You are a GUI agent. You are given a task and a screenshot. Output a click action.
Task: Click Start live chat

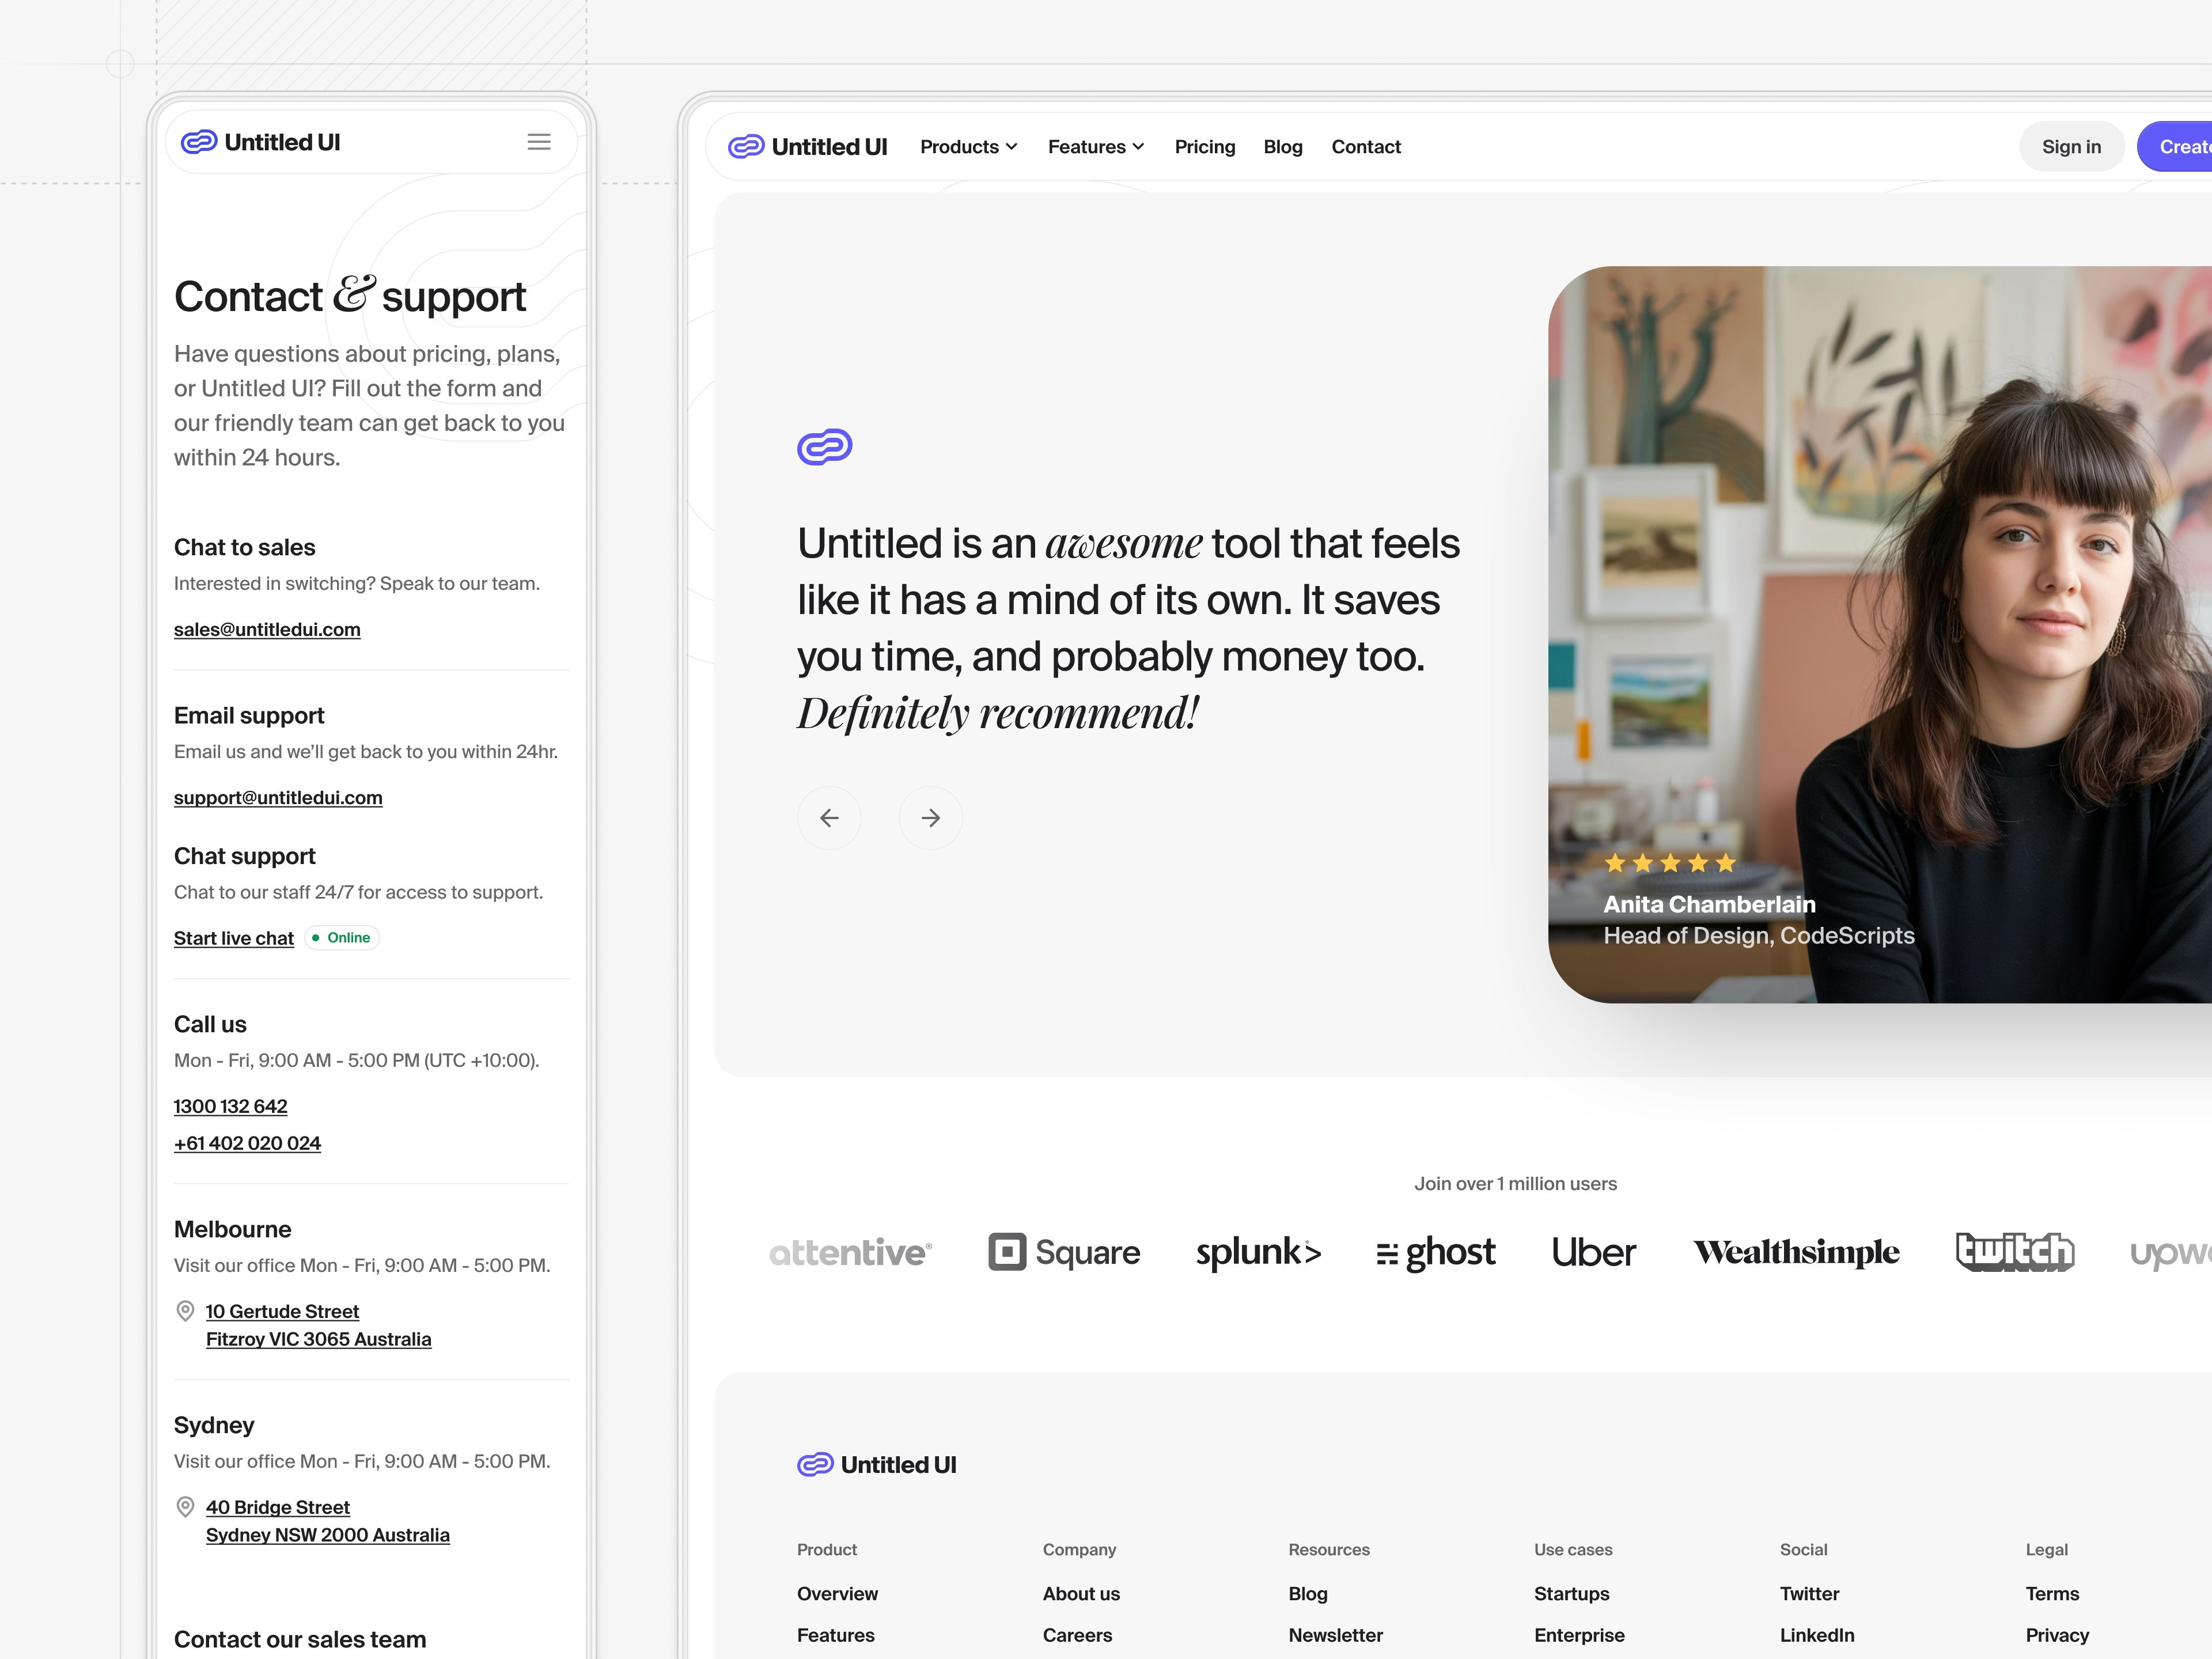(x=233, y=938)
